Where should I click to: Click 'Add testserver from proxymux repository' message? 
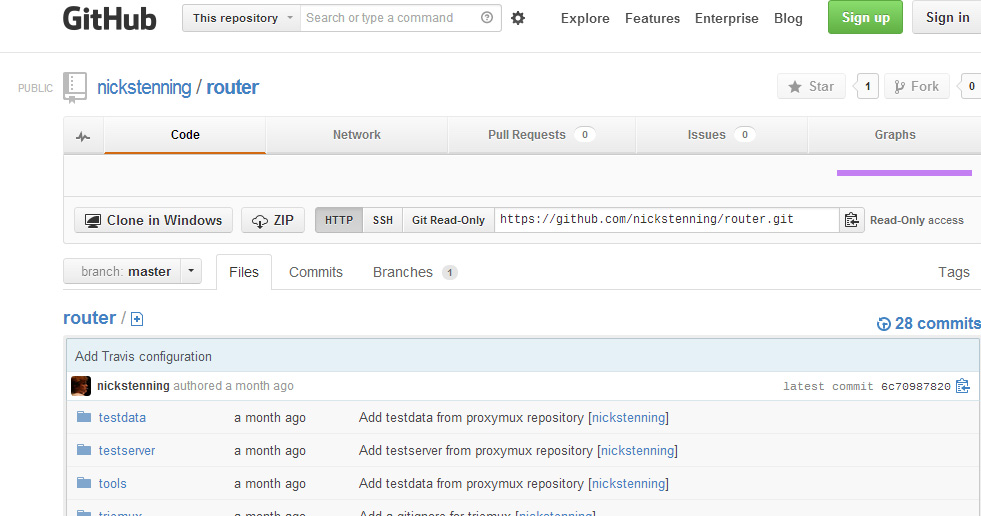(475, 450)
